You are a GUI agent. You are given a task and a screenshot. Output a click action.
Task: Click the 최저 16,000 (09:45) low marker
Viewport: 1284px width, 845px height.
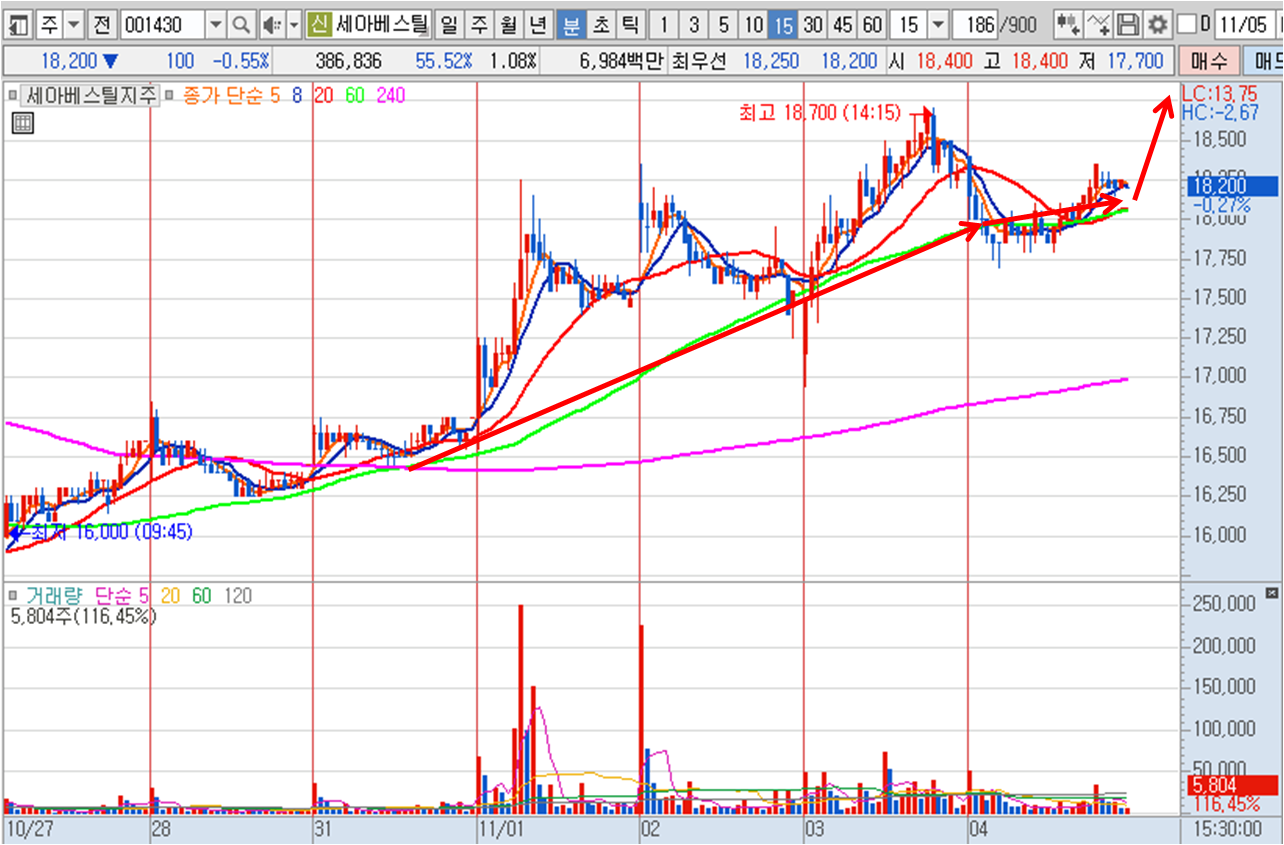111,532
